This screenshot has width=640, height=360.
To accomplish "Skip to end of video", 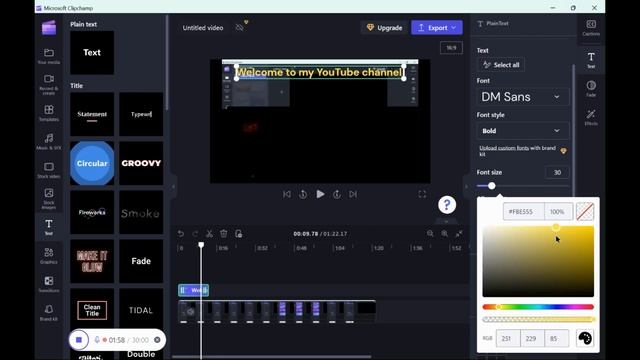I will point(353,194).
